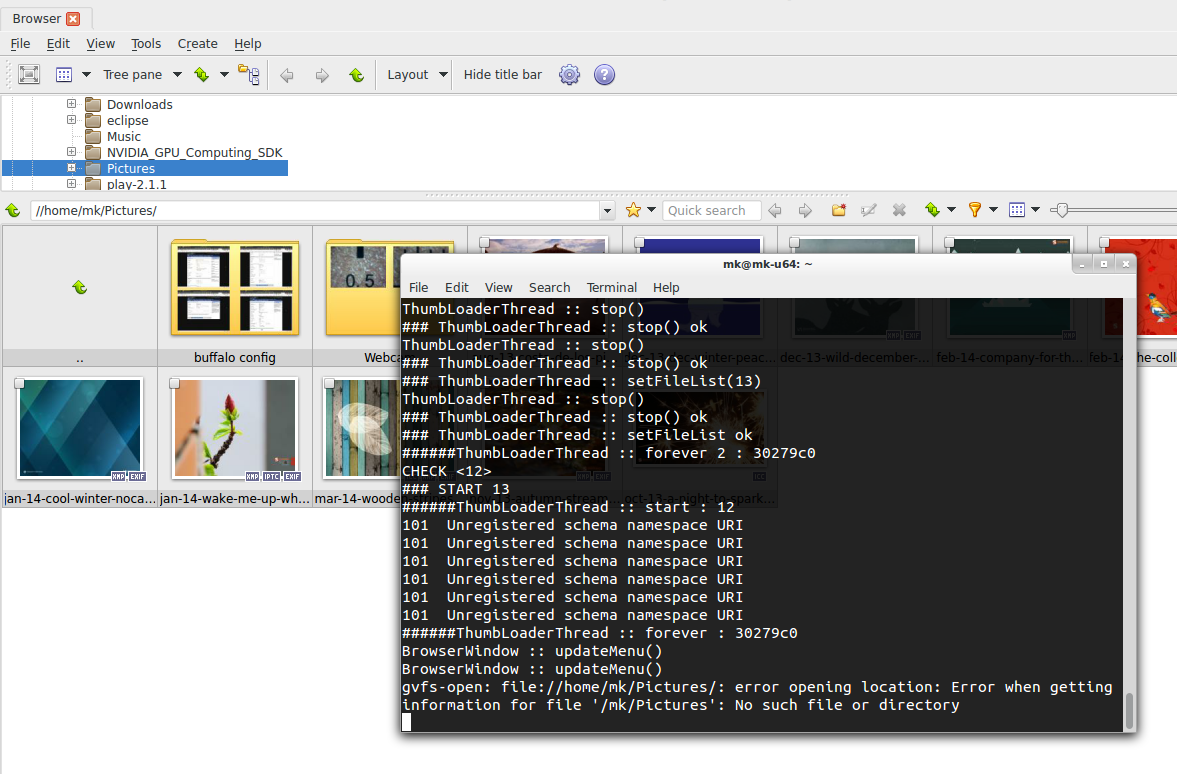
Task: Click the yellow star bookmarks icon
Action: (633, 210)
